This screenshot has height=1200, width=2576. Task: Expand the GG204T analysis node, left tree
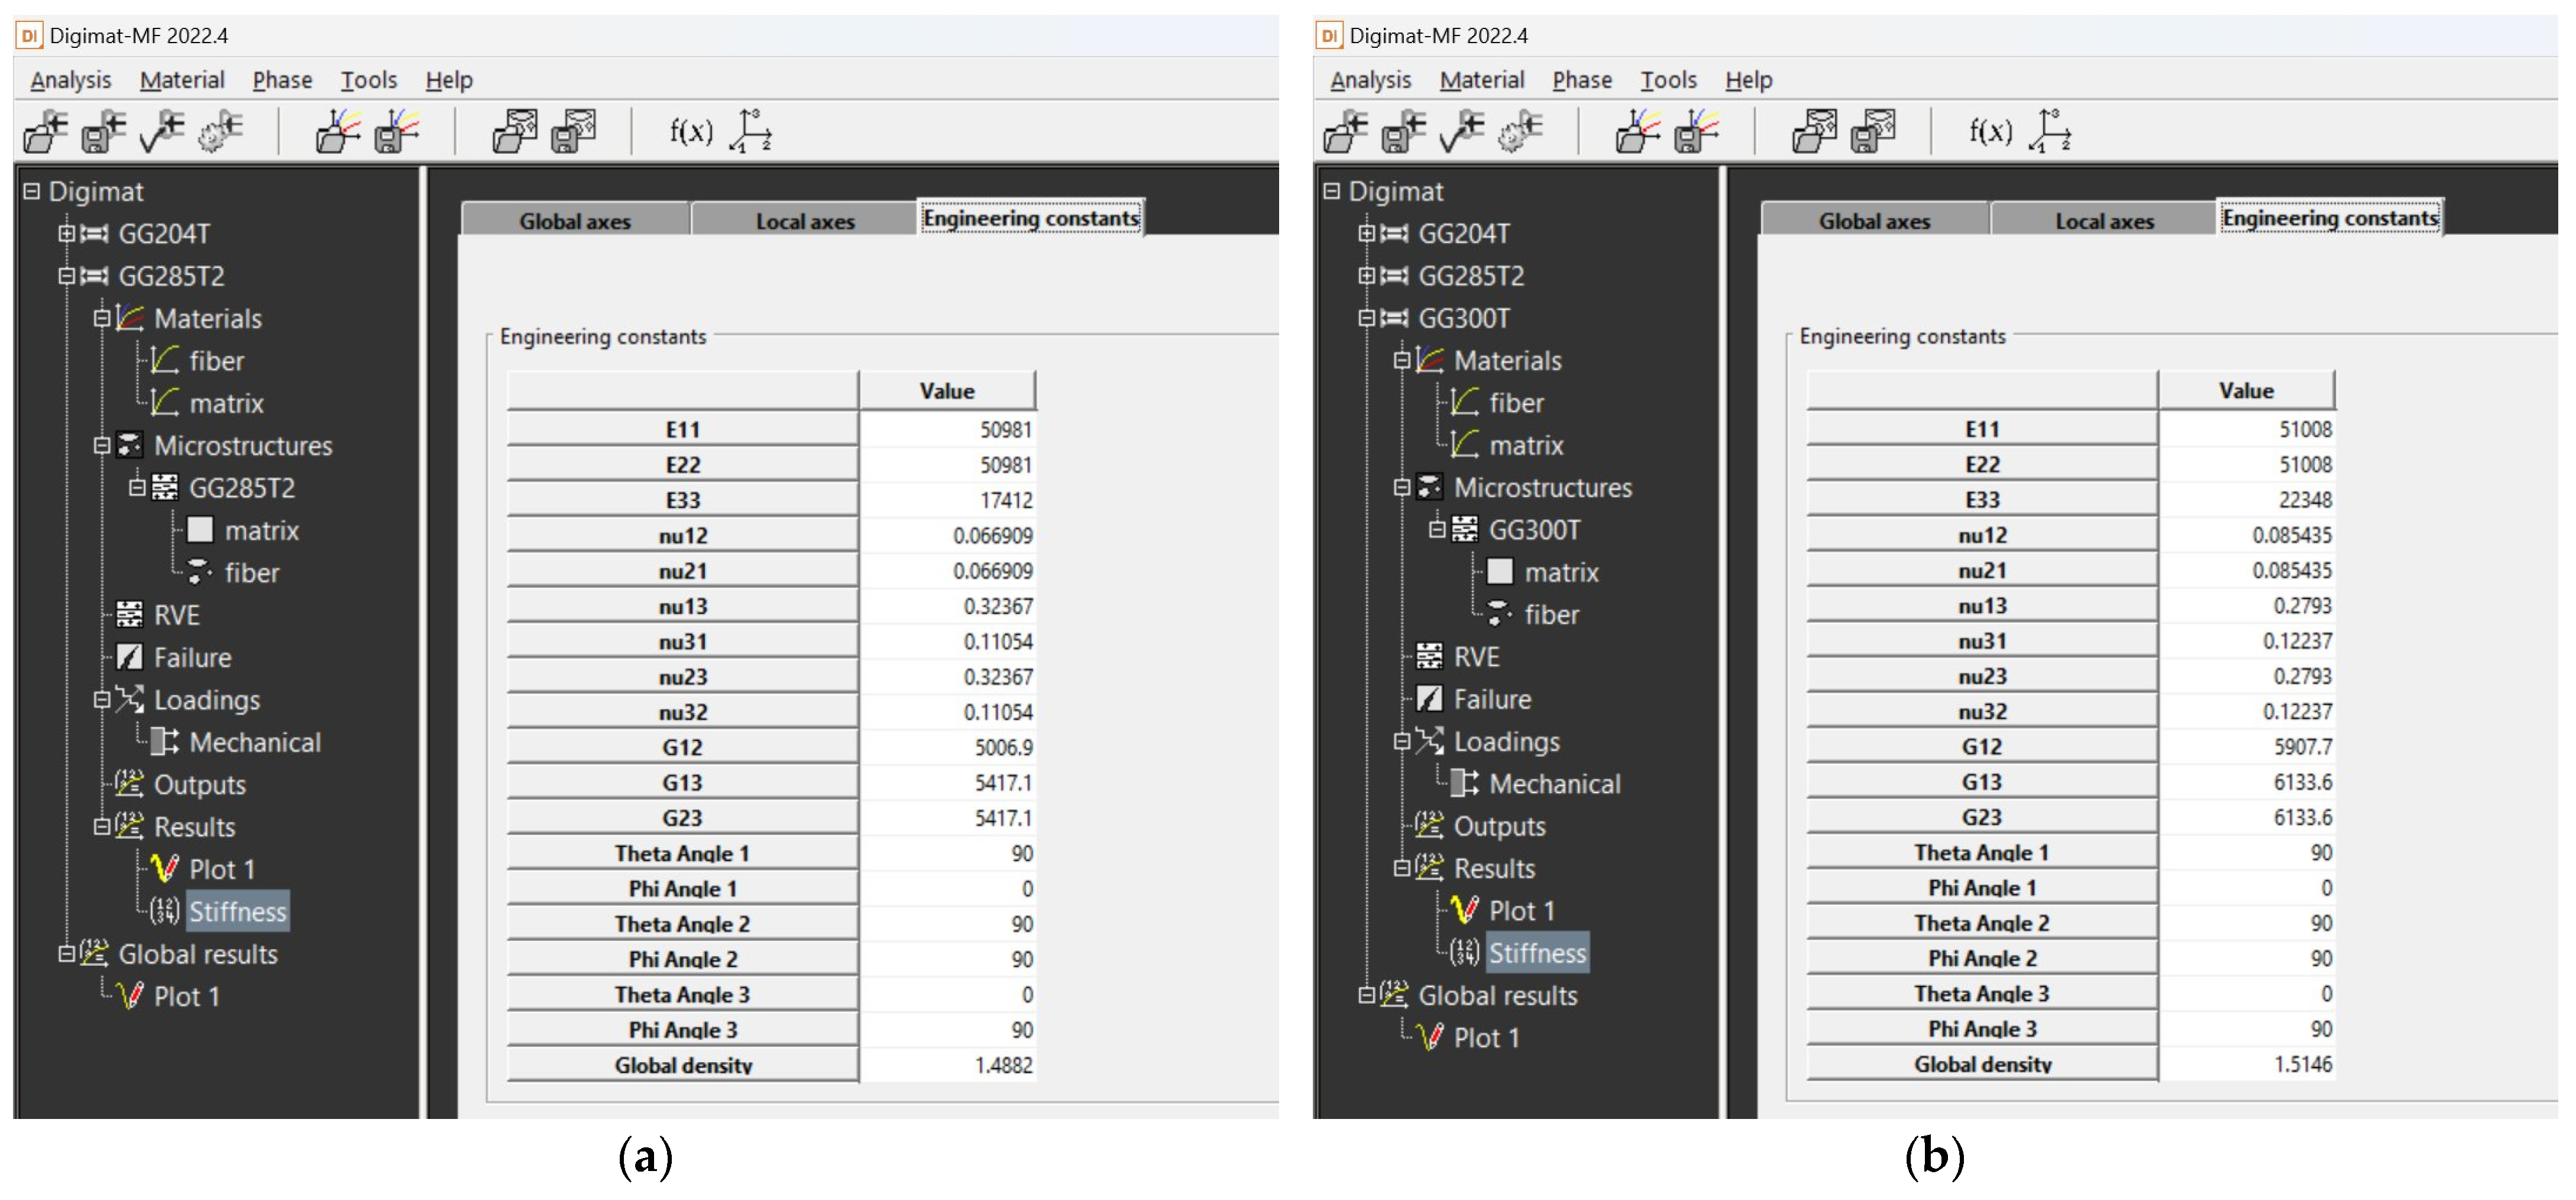(x=66, y=234)
